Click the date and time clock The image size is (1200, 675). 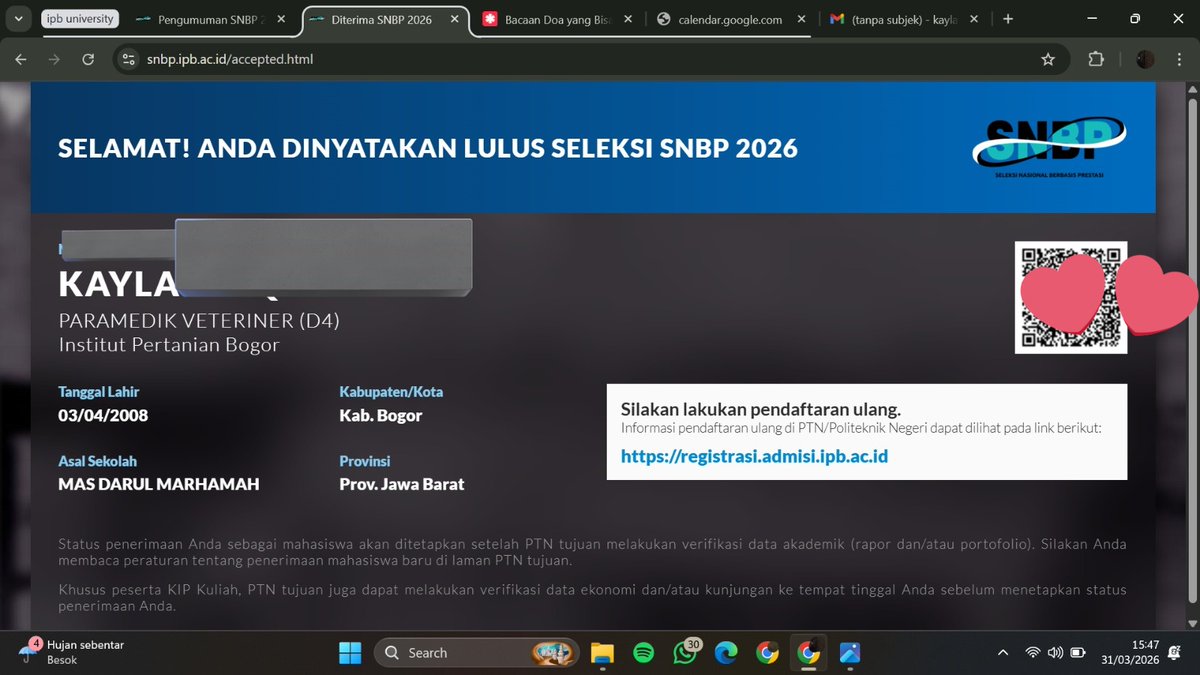coord(1131,653)
